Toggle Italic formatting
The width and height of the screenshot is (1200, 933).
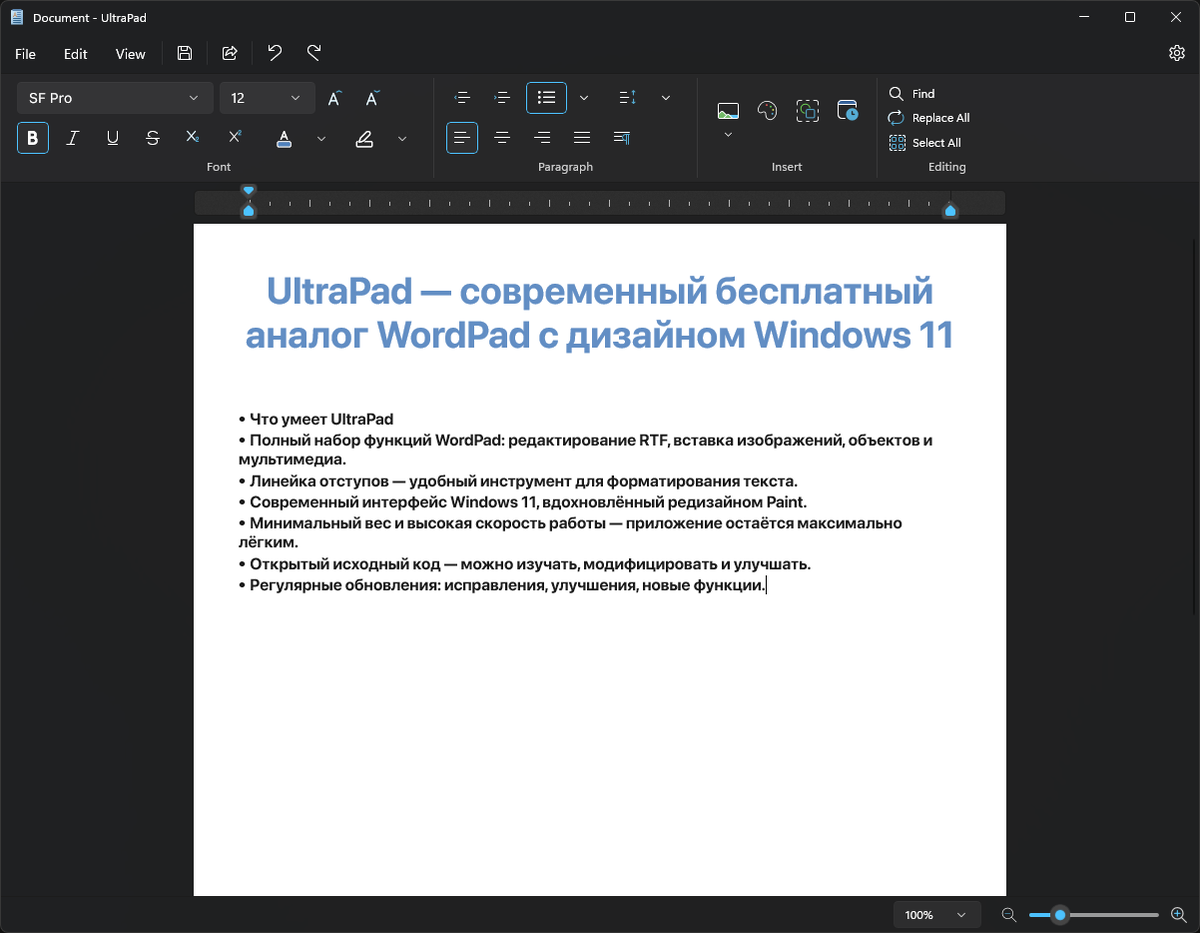tap(73, 138)
